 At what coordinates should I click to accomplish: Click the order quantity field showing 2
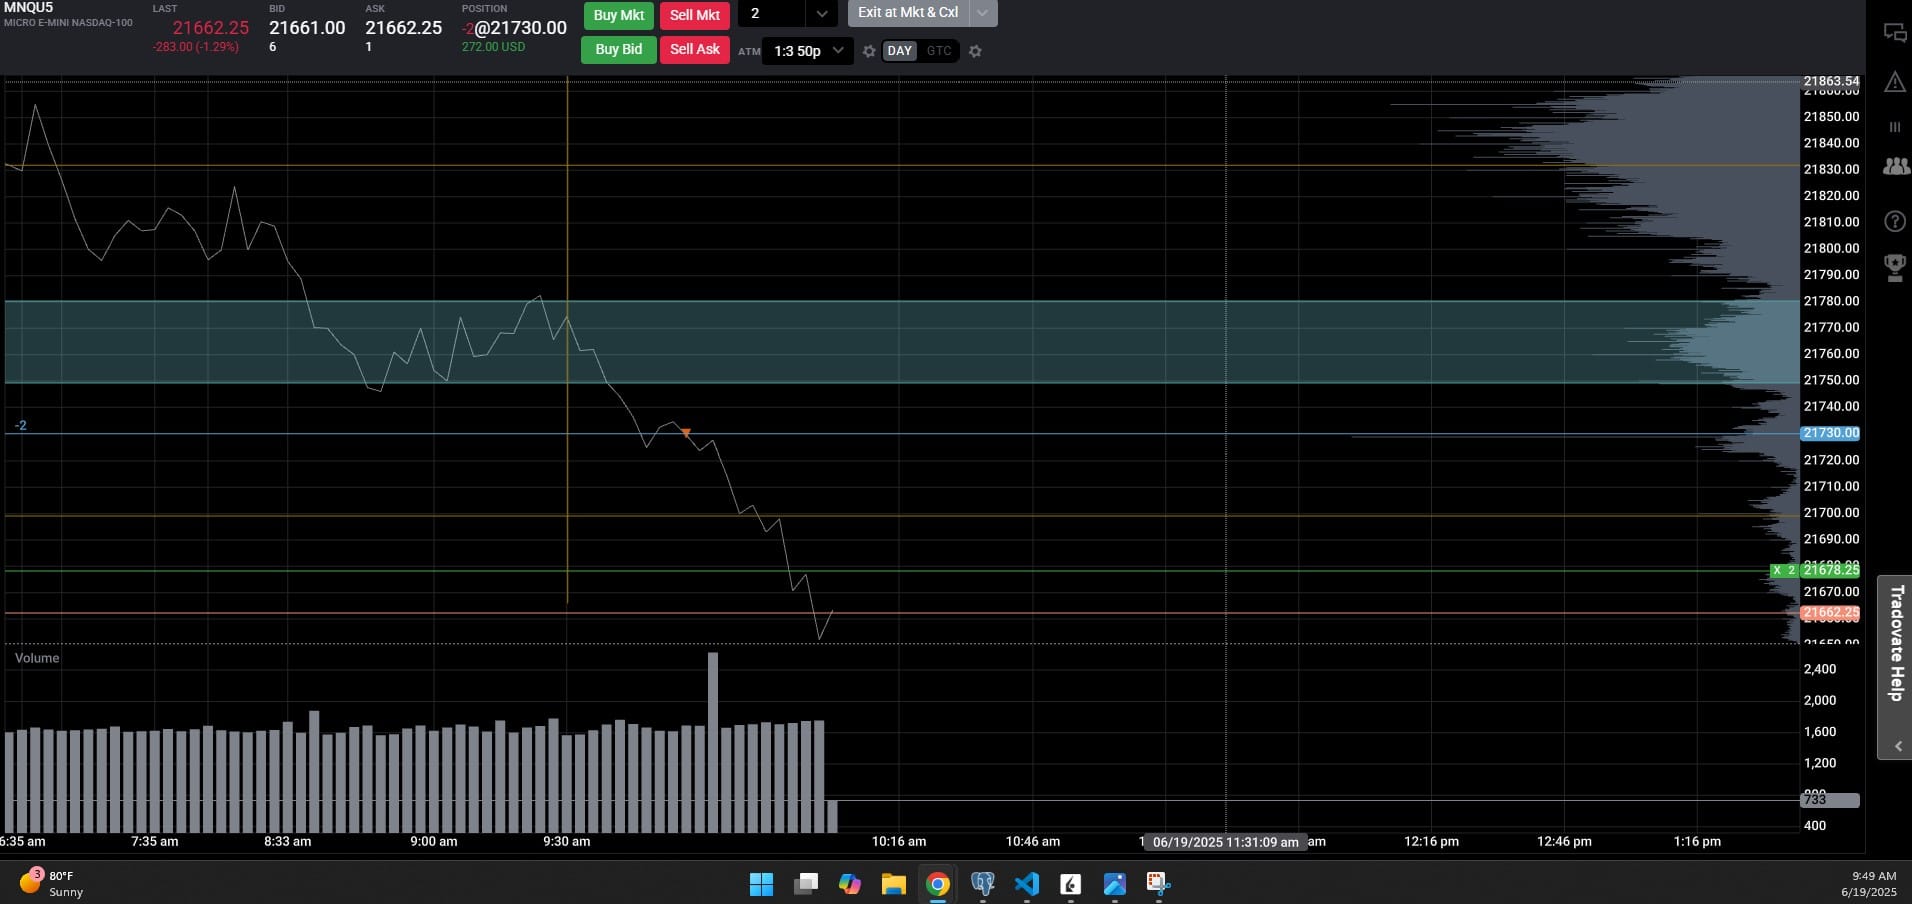[x=773, y=14]
